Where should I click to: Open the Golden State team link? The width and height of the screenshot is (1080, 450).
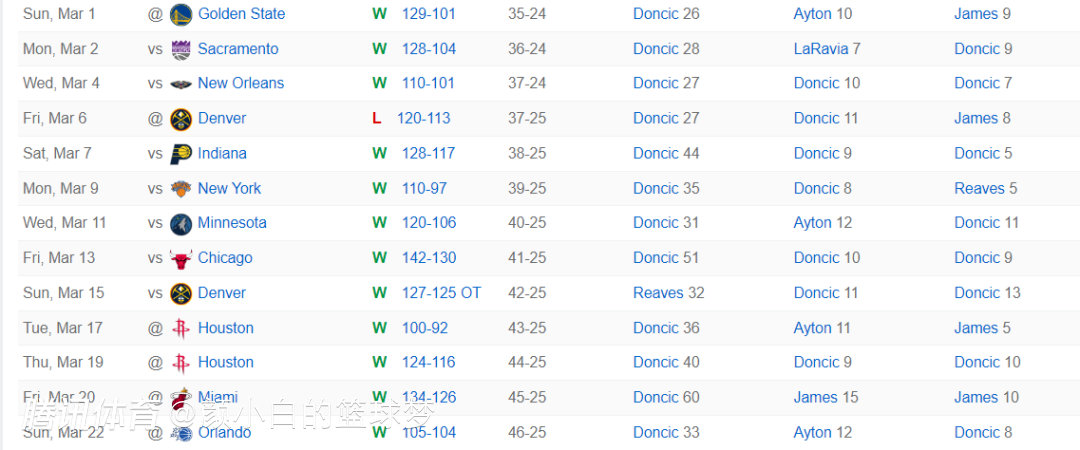click(x=241, y=14)
